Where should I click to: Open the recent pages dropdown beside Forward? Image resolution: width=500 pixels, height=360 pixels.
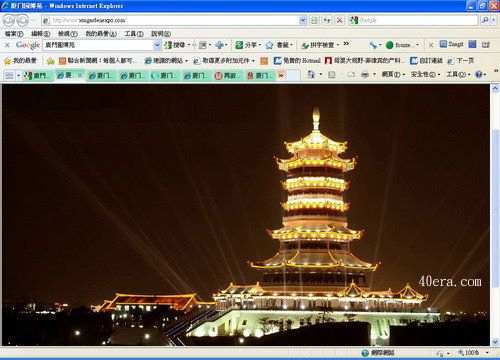(33, 21)
